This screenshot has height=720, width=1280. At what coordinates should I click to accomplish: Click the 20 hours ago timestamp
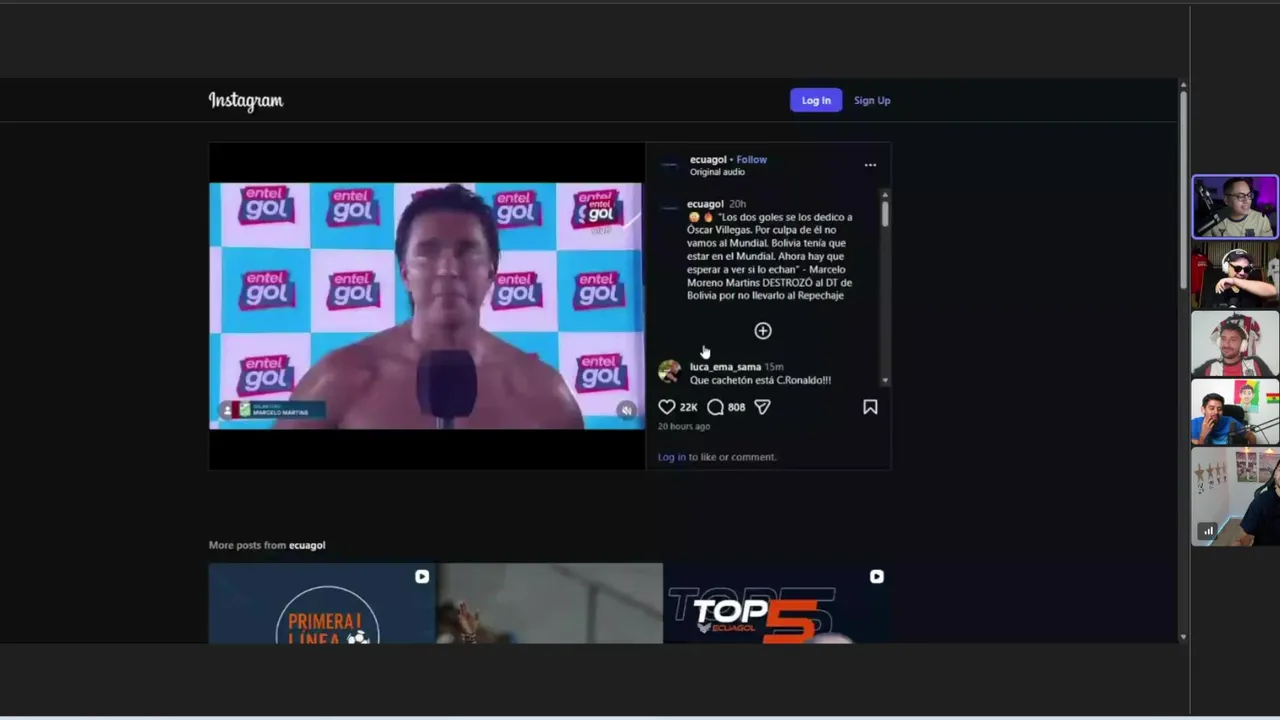684,426
